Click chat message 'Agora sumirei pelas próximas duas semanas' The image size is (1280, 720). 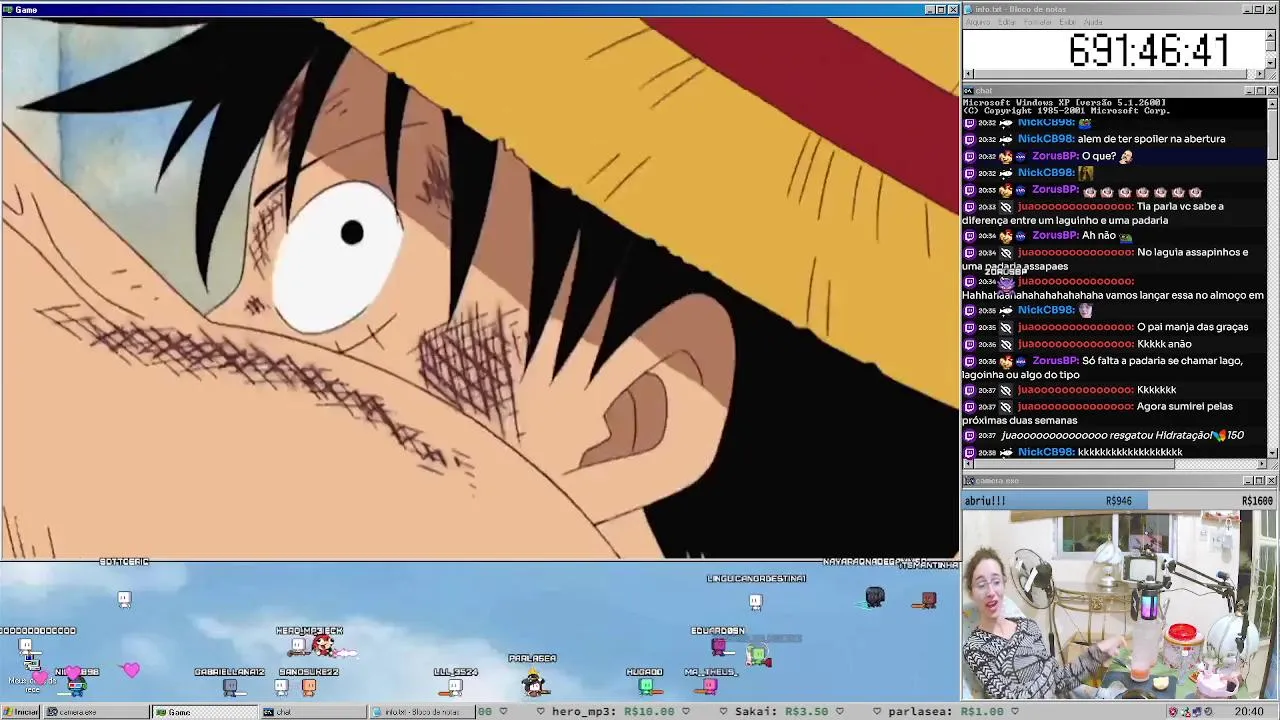point(1097,413)
